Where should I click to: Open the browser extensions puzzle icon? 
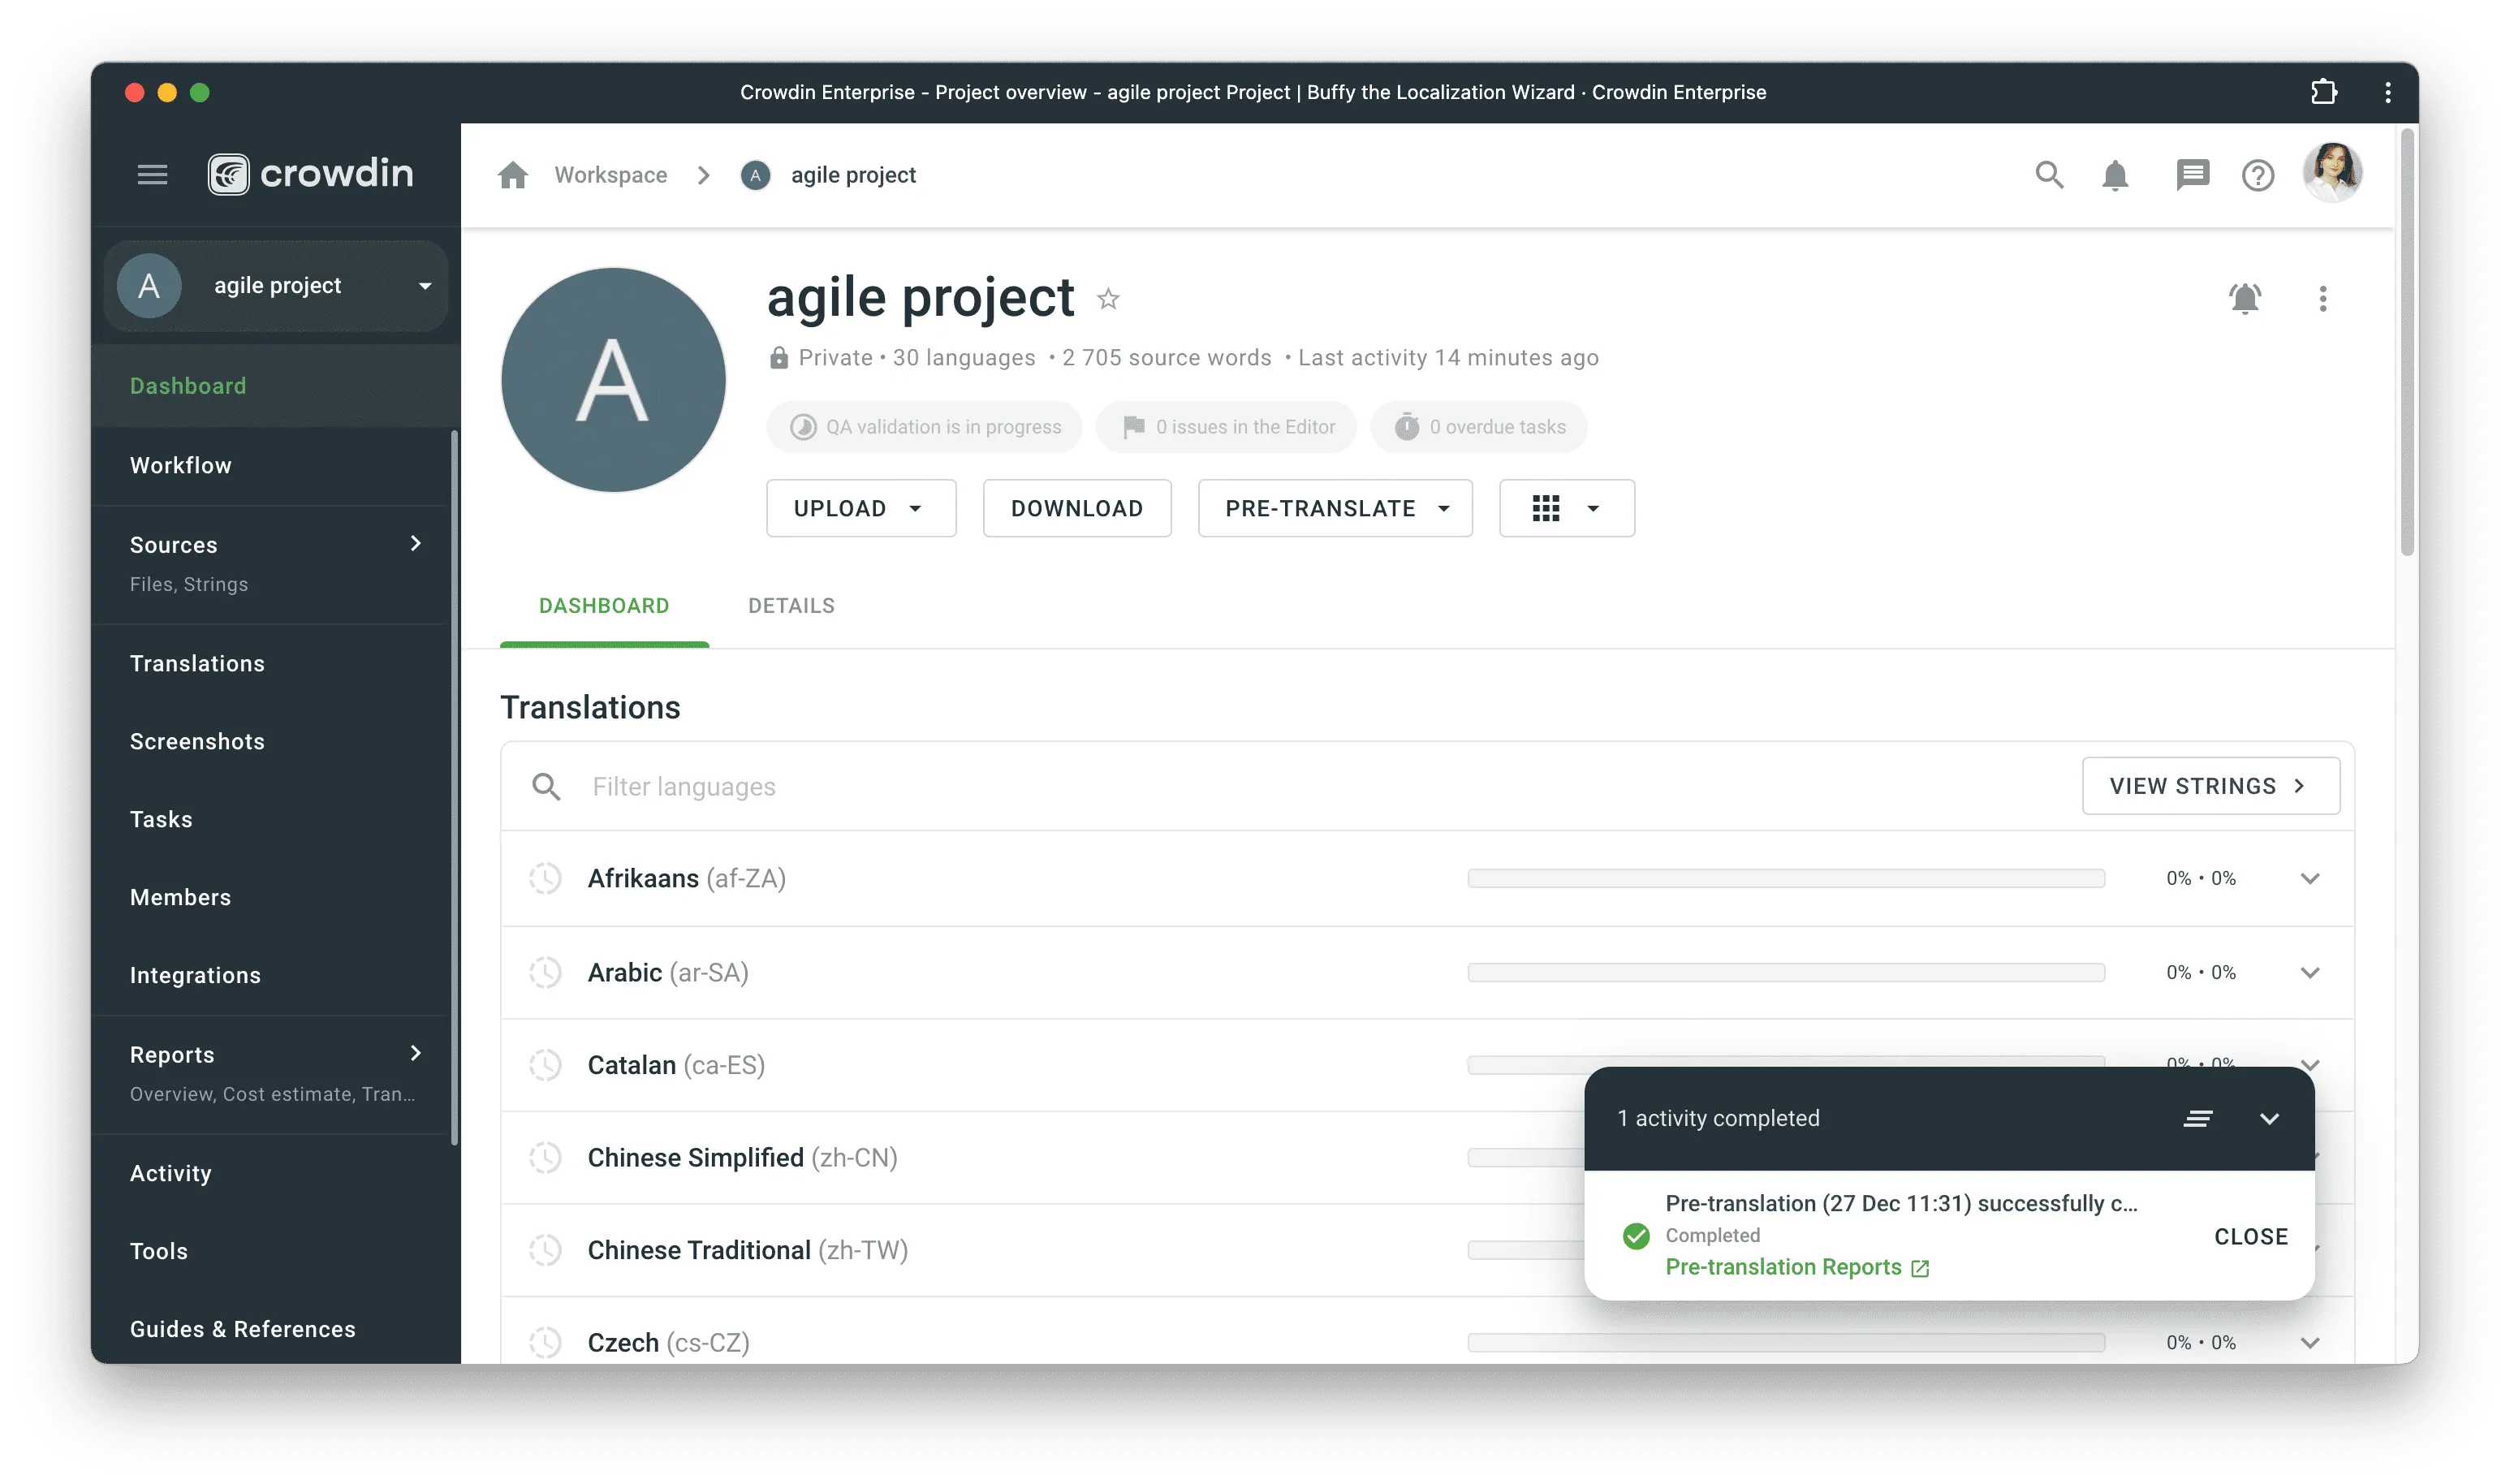tap(2324, 92)
